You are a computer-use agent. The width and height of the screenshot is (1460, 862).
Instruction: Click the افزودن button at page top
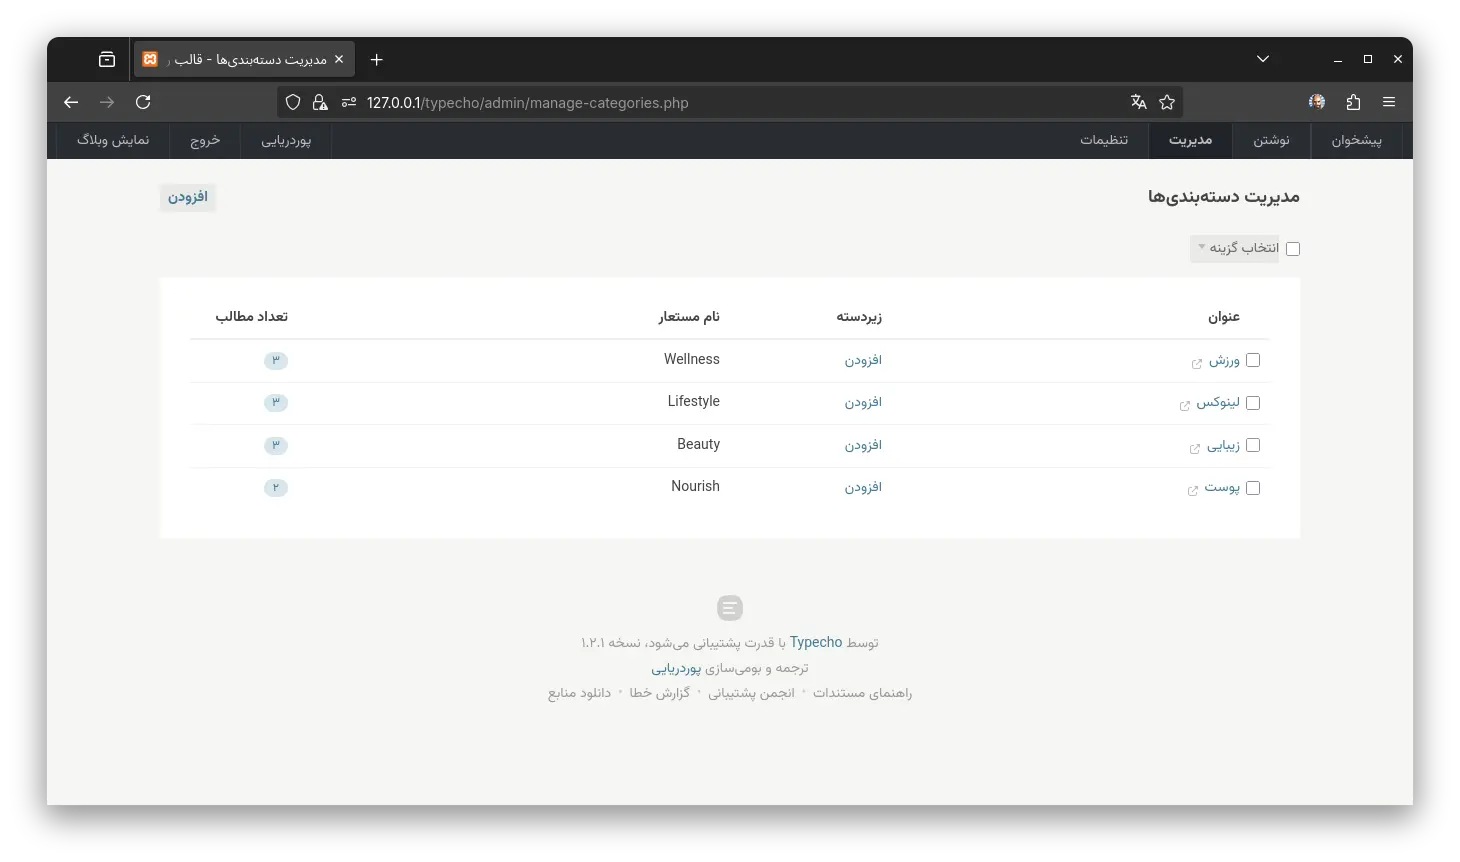click(187, 197)
